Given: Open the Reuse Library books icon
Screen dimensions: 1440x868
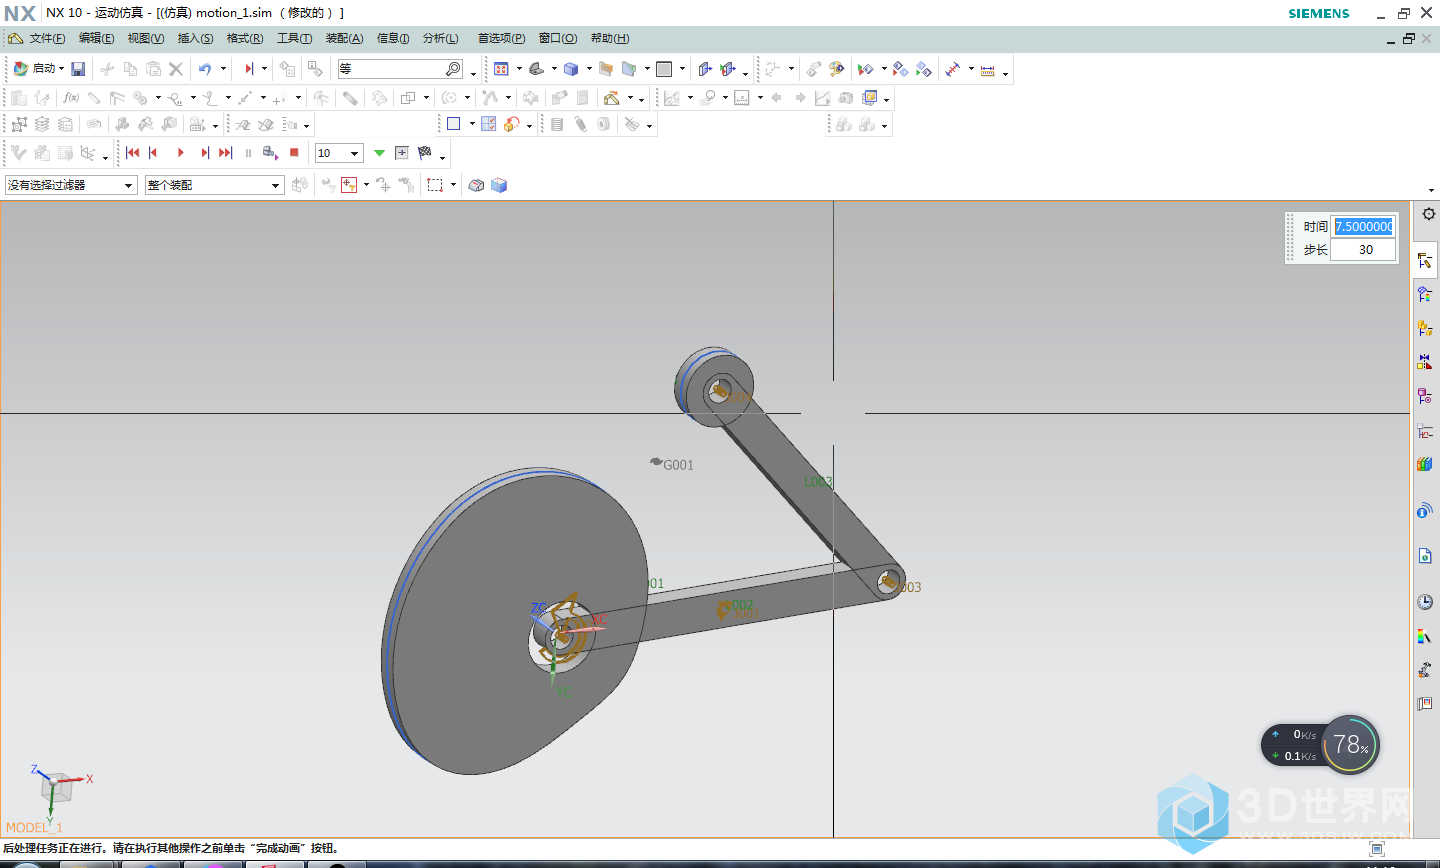Looking at the screenshot, I should click(x=1425, y=464).
